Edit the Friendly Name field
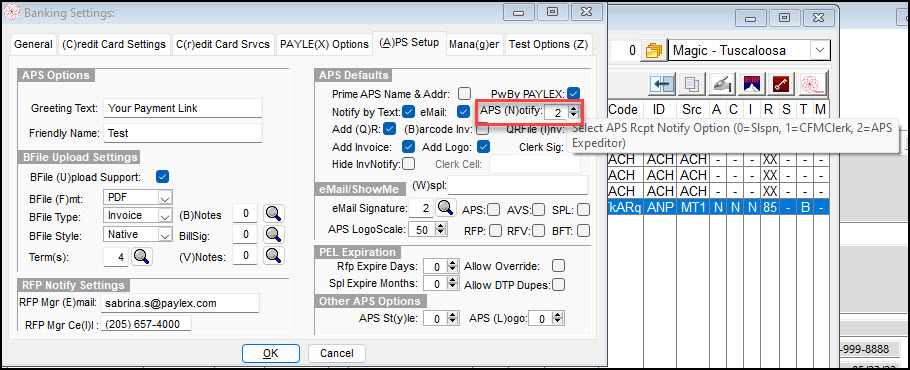 tap(183, 133)
